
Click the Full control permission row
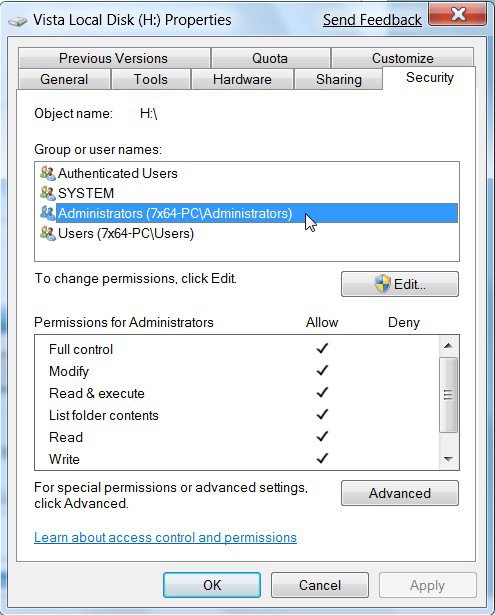237,349
